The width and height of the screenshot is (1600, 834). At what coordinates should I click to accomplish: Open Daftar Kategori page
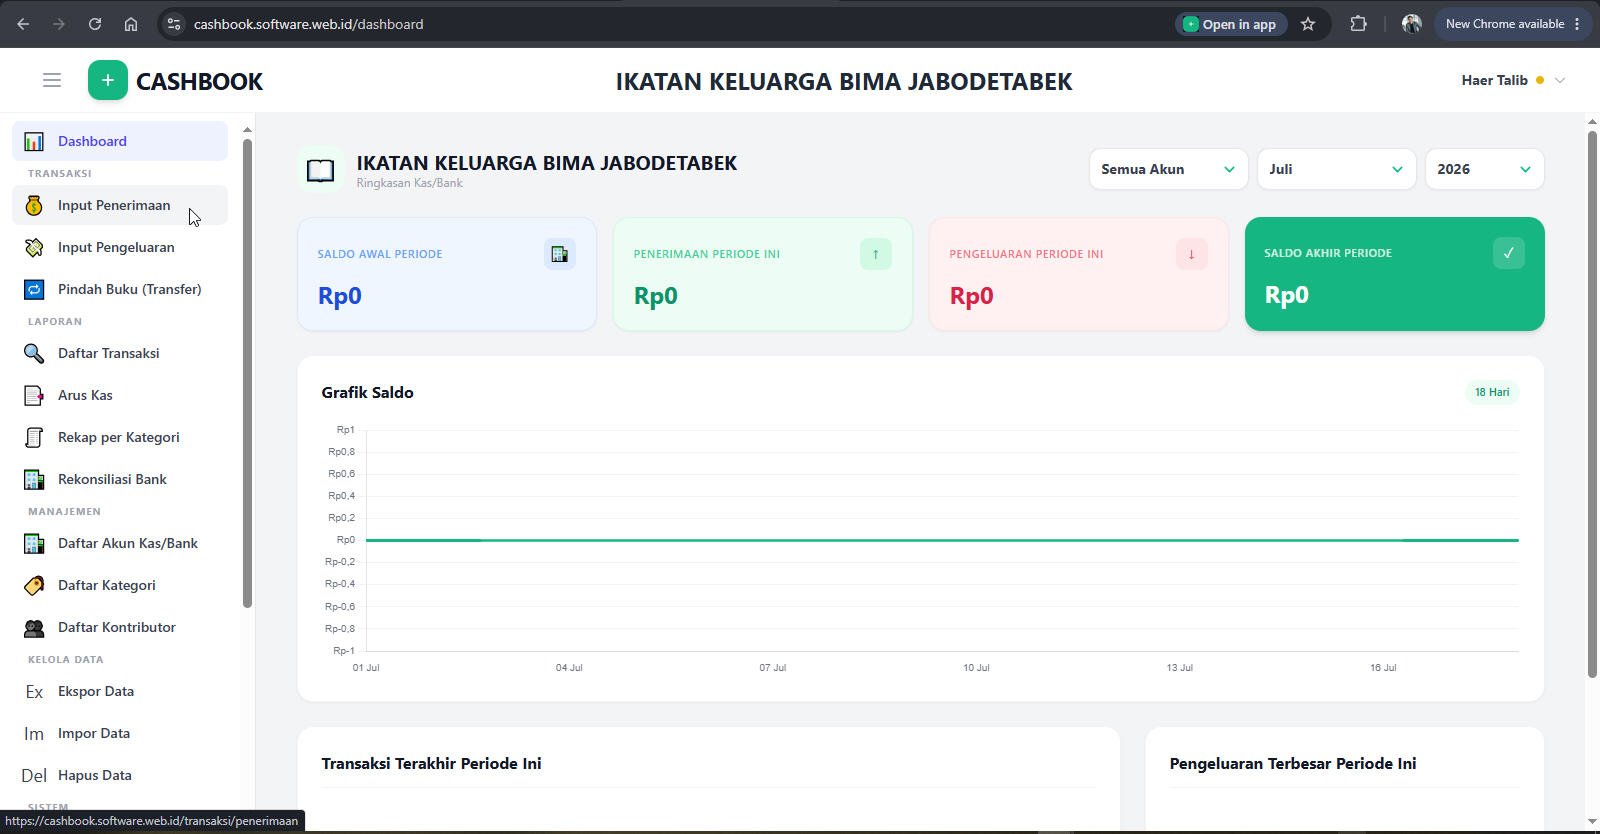click(x=120, y=585)
